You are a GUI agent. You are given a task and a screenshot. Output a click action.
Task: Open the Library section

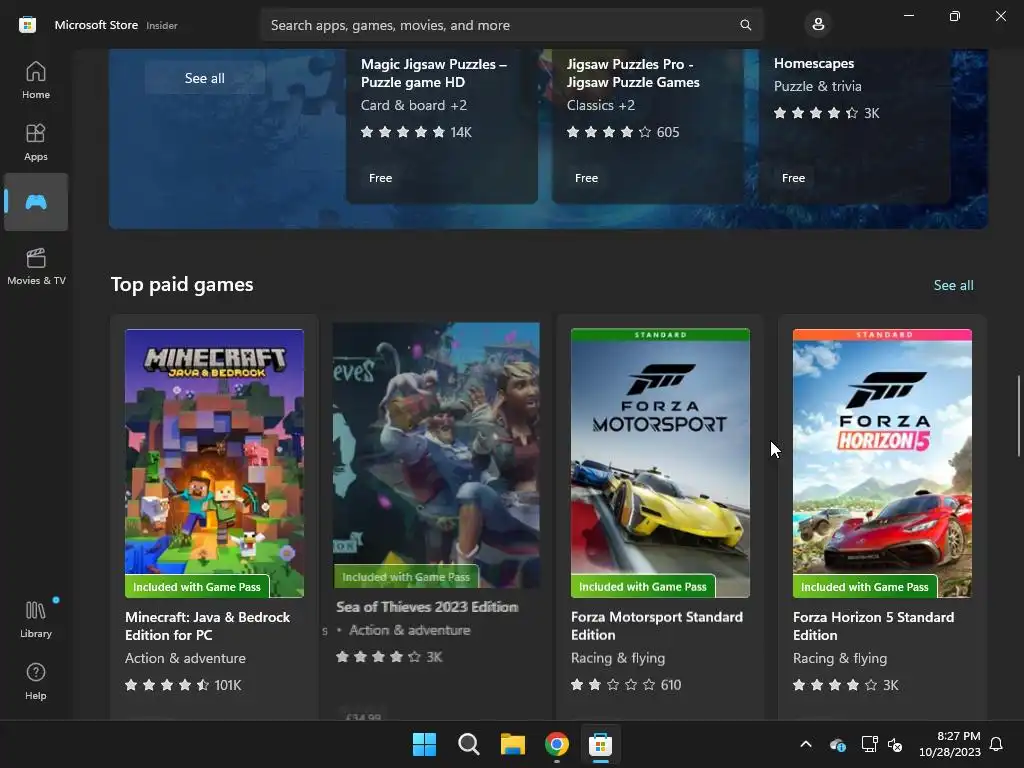pos(36,619)
